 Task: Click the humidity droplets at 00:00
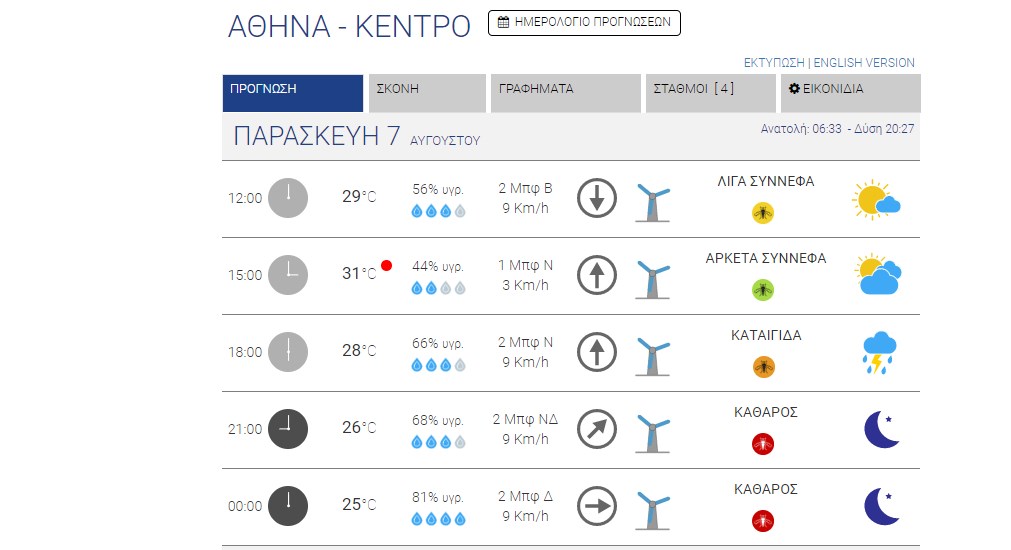pyautogui.click(x=438, y=519)
